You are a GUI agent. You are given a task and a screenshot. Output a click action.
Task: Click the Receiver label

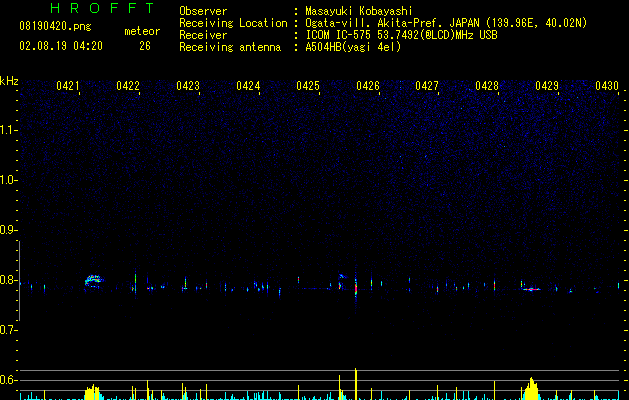203,35
